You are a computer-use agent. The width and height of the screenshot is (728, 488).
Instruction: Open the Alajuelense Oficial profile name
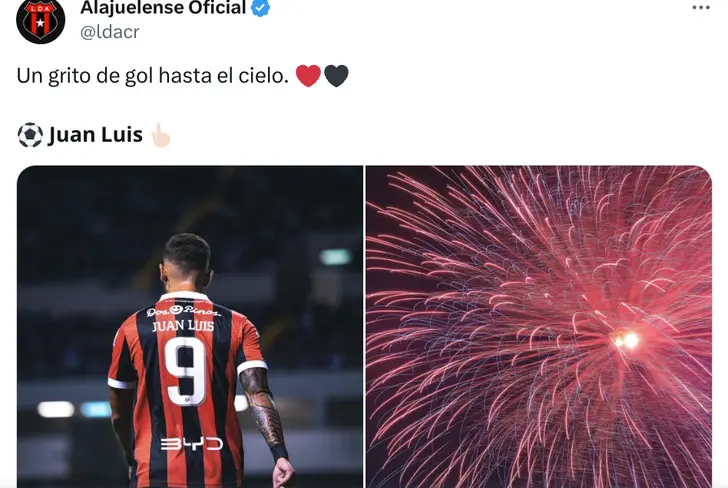pyautogui.click(x=163, y=8)
